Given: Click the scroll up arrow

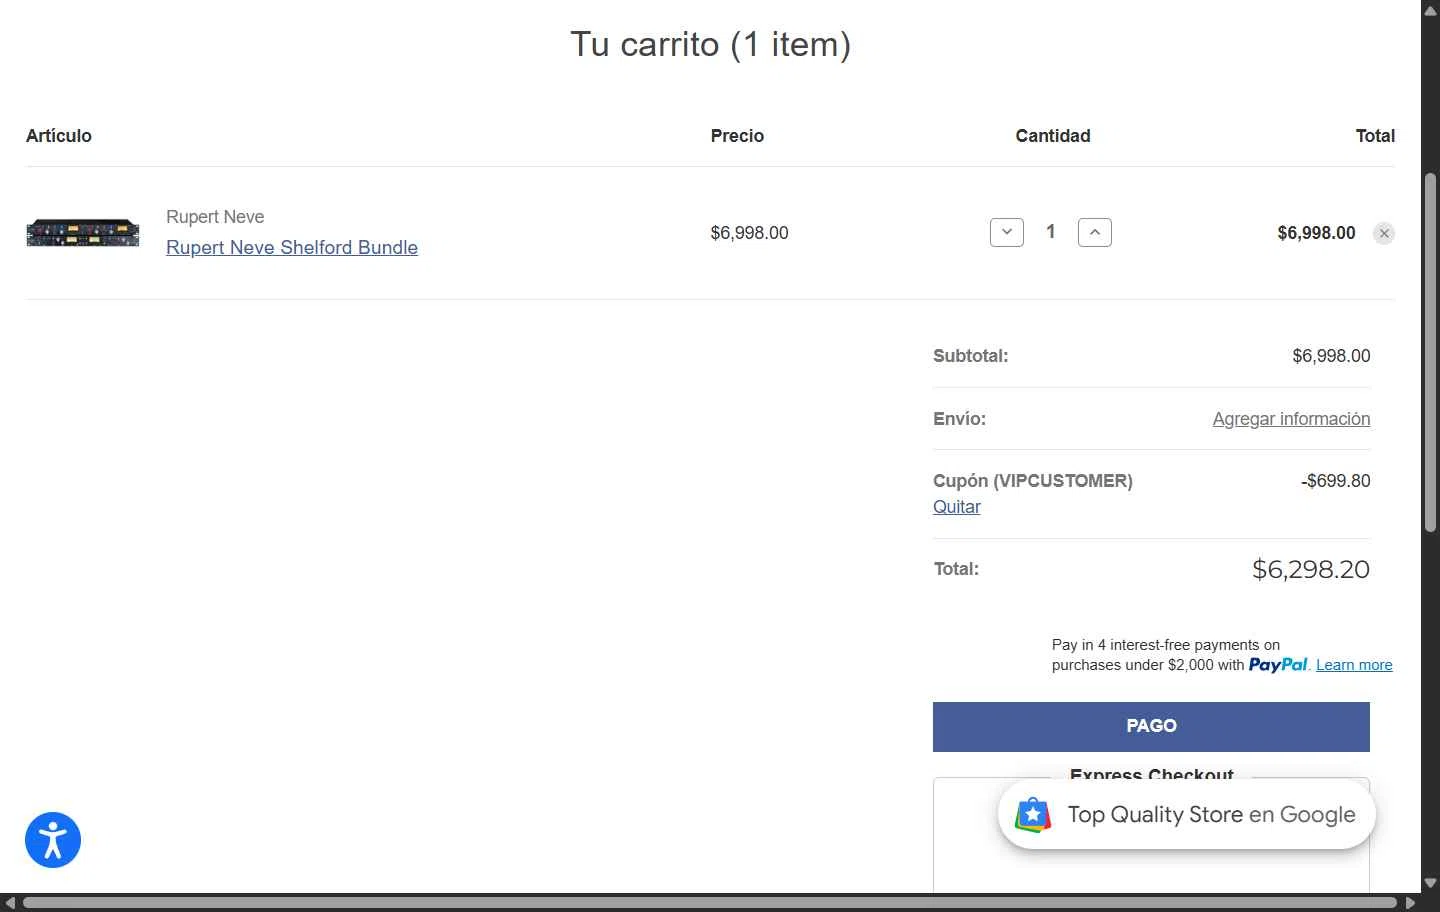Looking at the screenshot, I should (1430, 9).
